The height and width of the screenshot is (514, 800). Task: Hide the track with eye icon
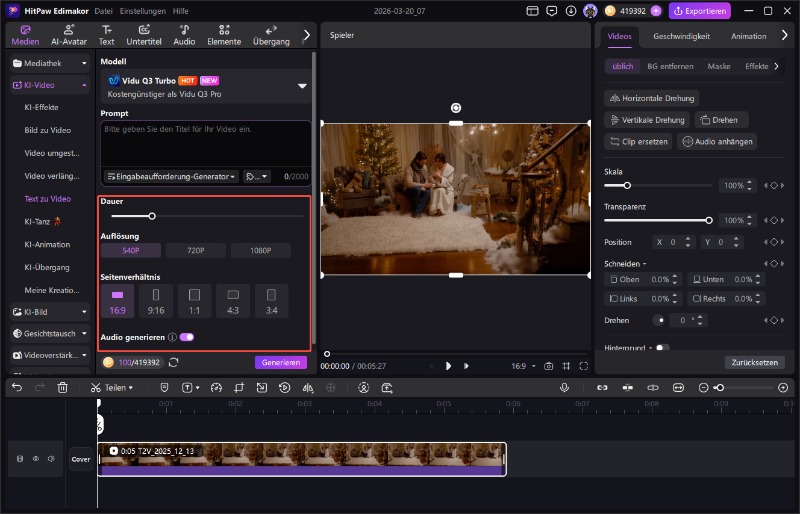[36, 459]
